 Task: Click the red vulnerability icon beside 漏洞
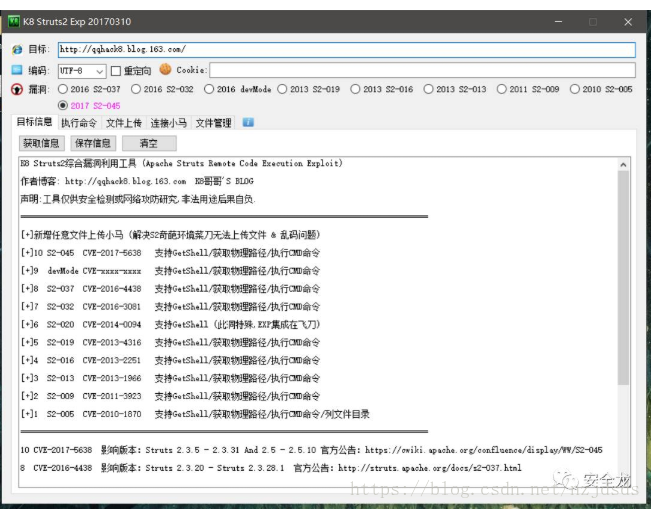(x=17, y=89)
